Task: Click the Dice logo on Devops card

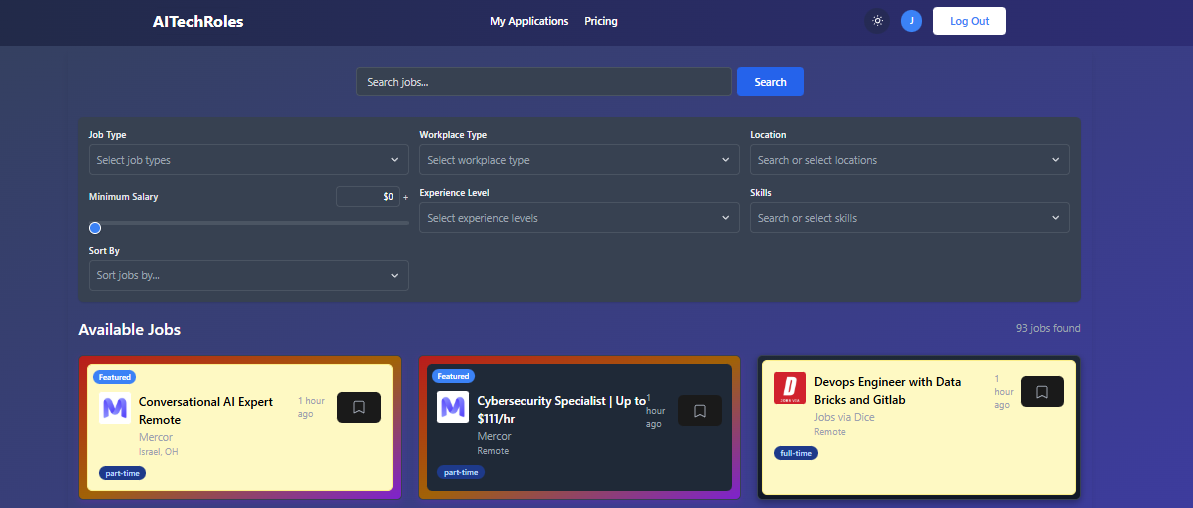Action: [790, 389]
